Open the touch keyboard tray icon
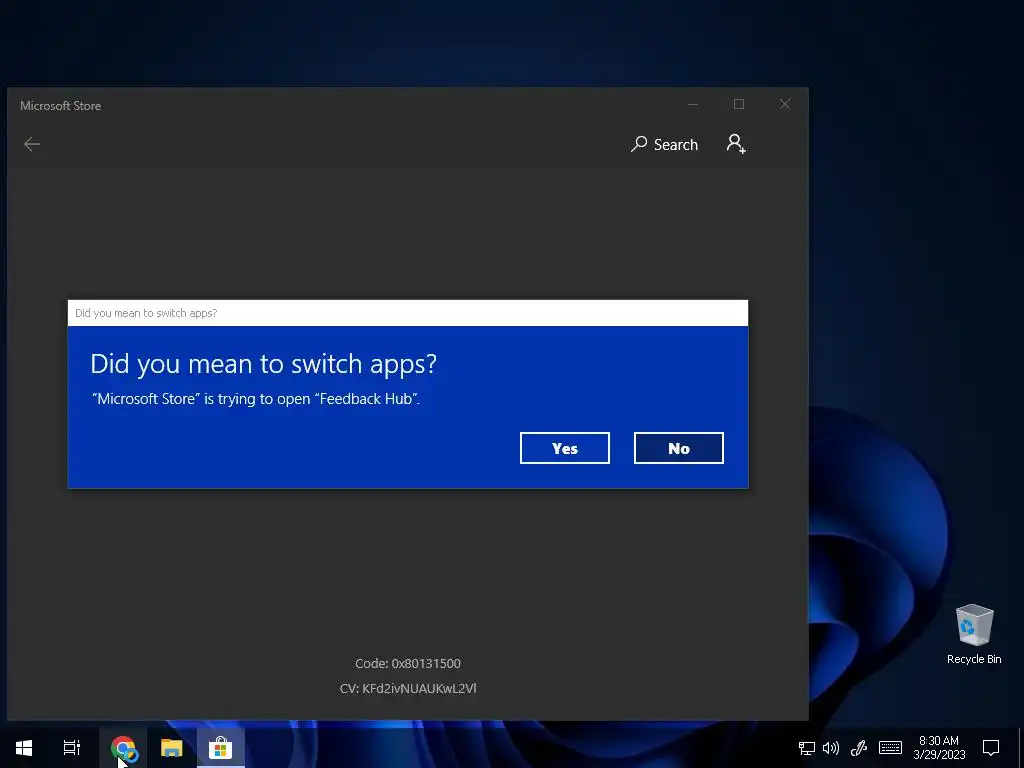Screen dimensions: 1024x768 (890, 748)
